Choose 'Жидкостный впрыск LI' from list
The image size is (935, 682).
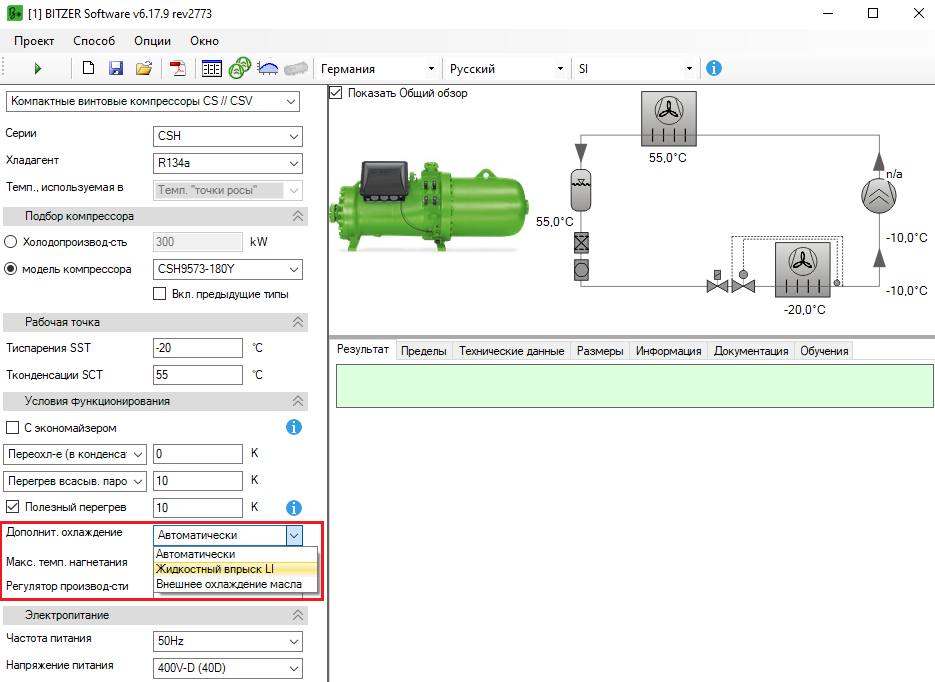click(x=214, y=569)
